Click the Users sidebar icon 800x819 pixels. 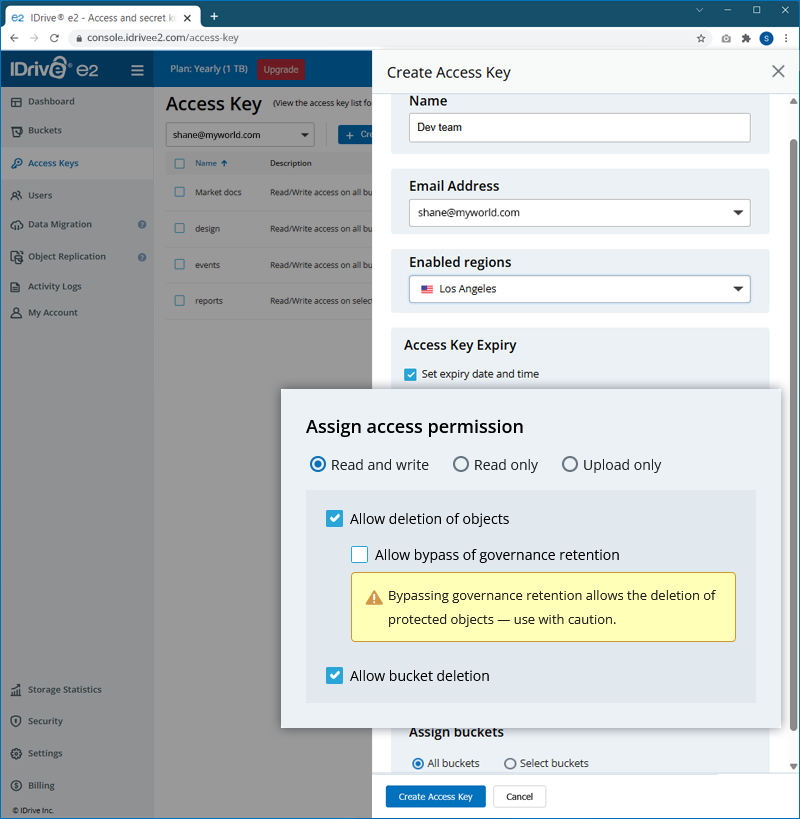16,195
